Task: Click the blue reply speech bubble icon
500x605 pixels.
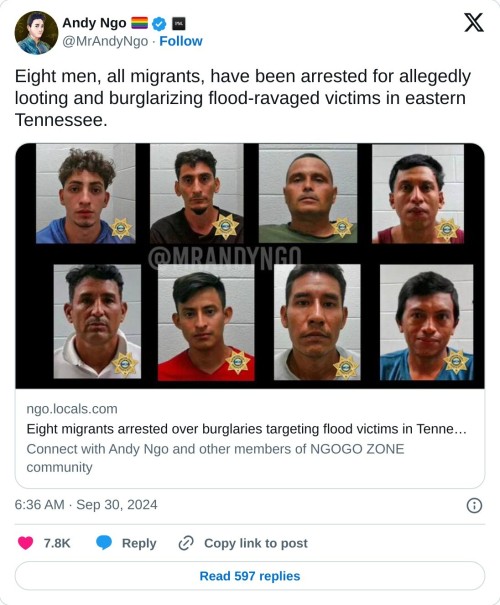Action: pyautogui.click(x=104, y=543)
